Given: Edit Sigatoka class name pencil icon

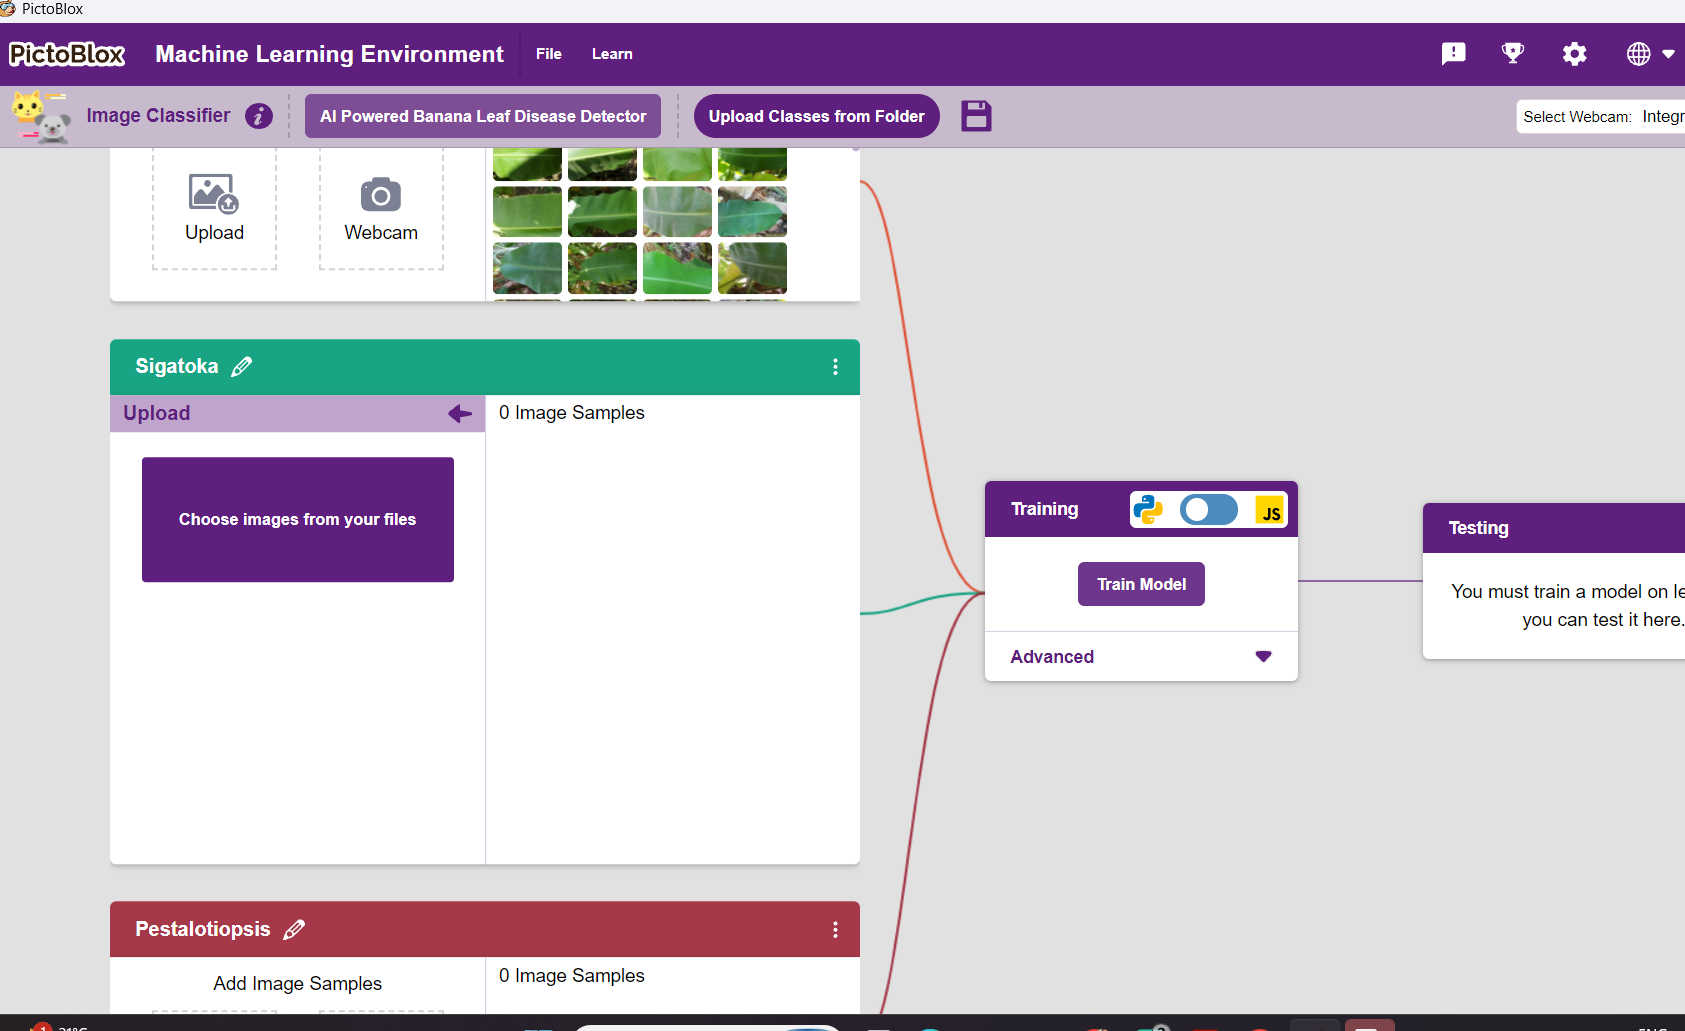Looking at the screenshot, I should (x=242, y=367).
